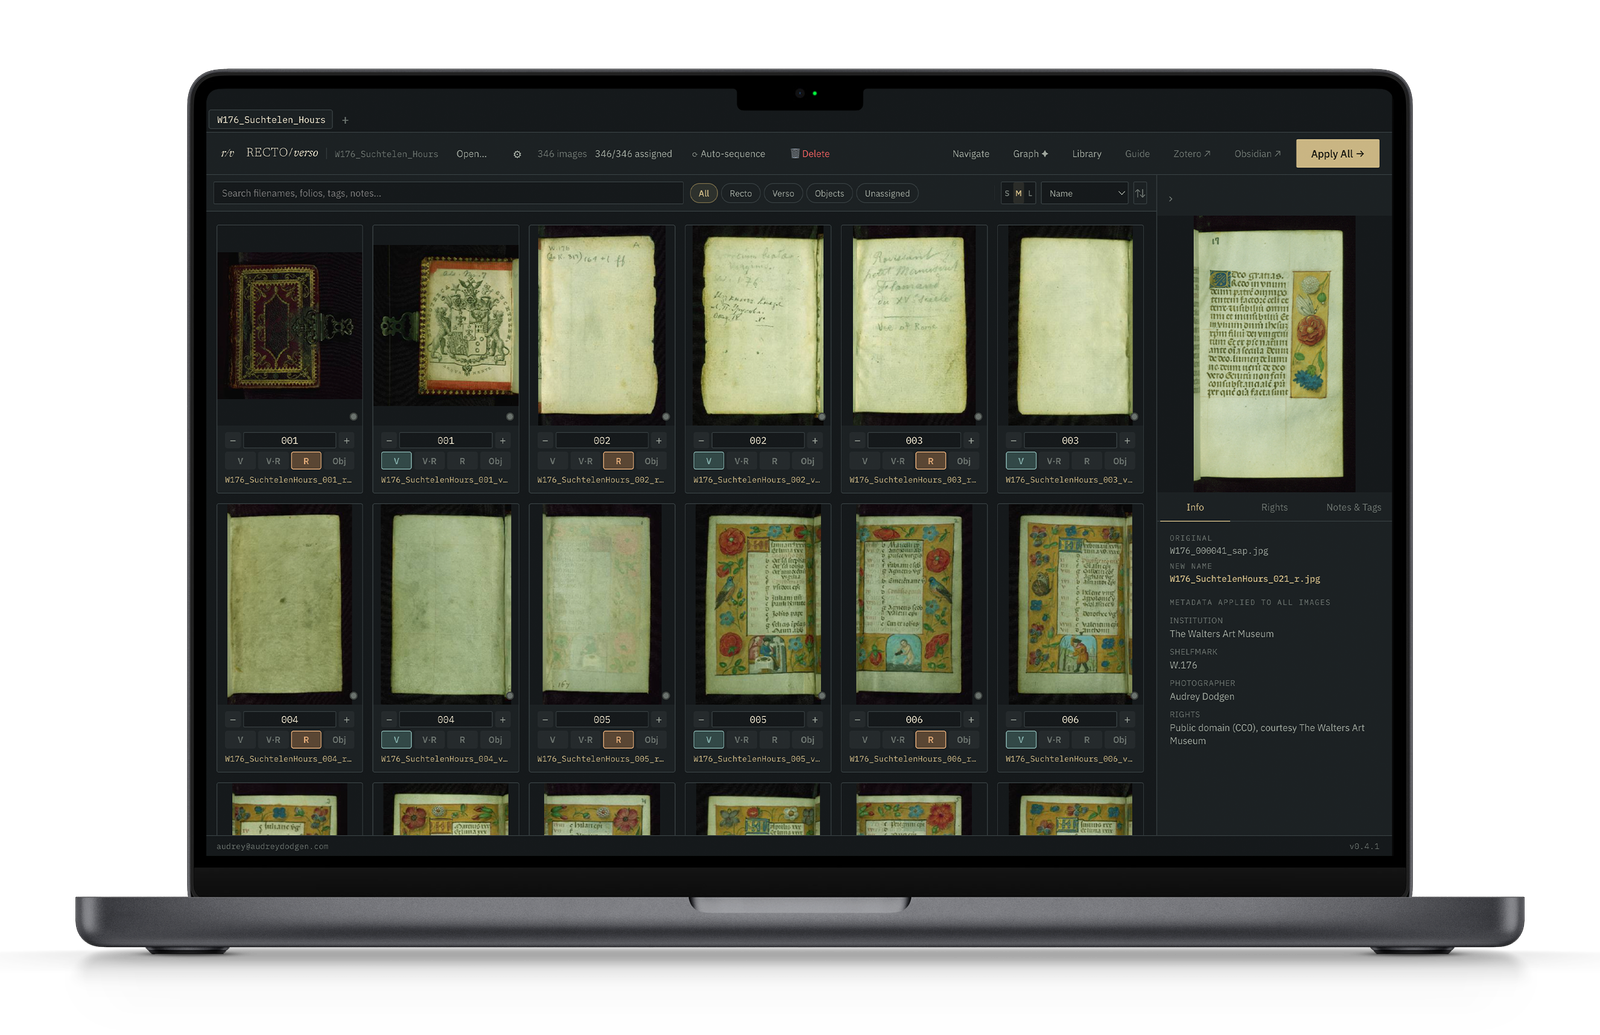
Task: Click the search filenames input field
Action: (448, 193)
